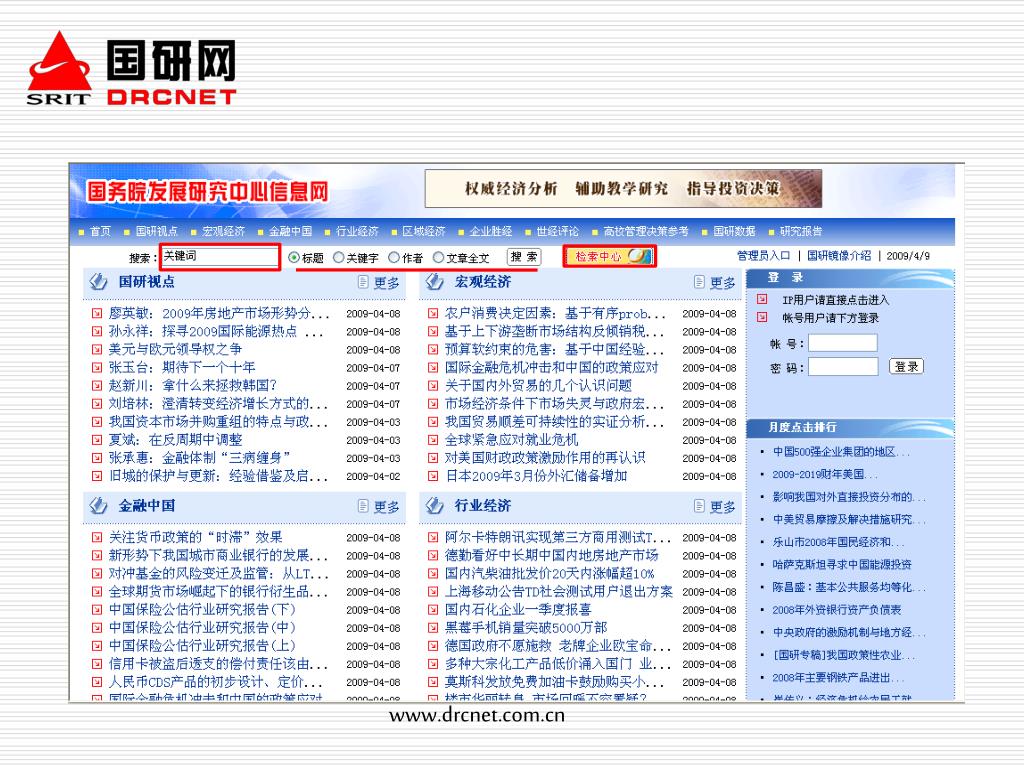Click the 国研网 DRCNET logo
The height and width of the screenshot is (768, 1024).
131,69
